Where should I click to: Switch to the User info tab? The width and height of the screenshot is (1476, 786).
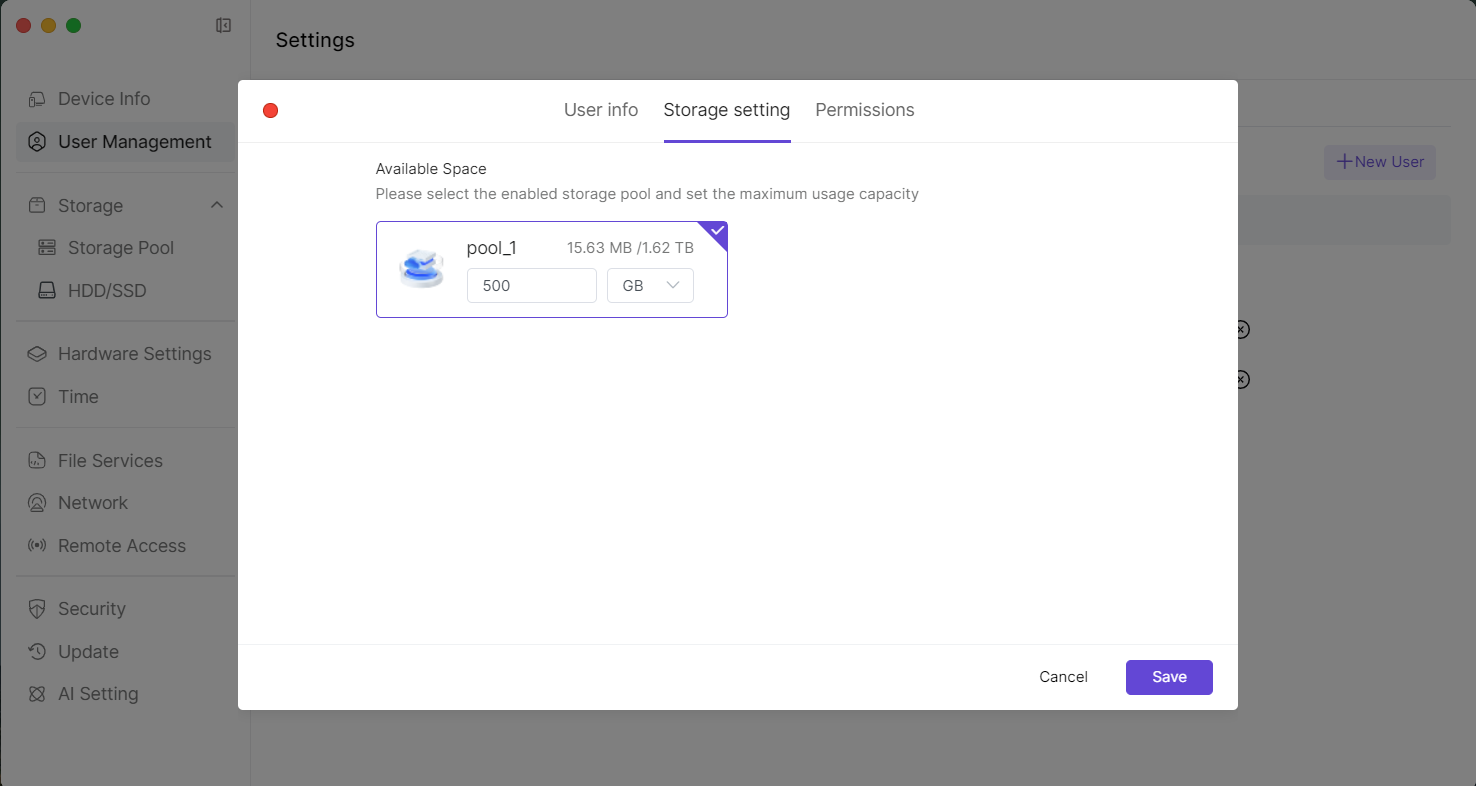pos(601,110)
